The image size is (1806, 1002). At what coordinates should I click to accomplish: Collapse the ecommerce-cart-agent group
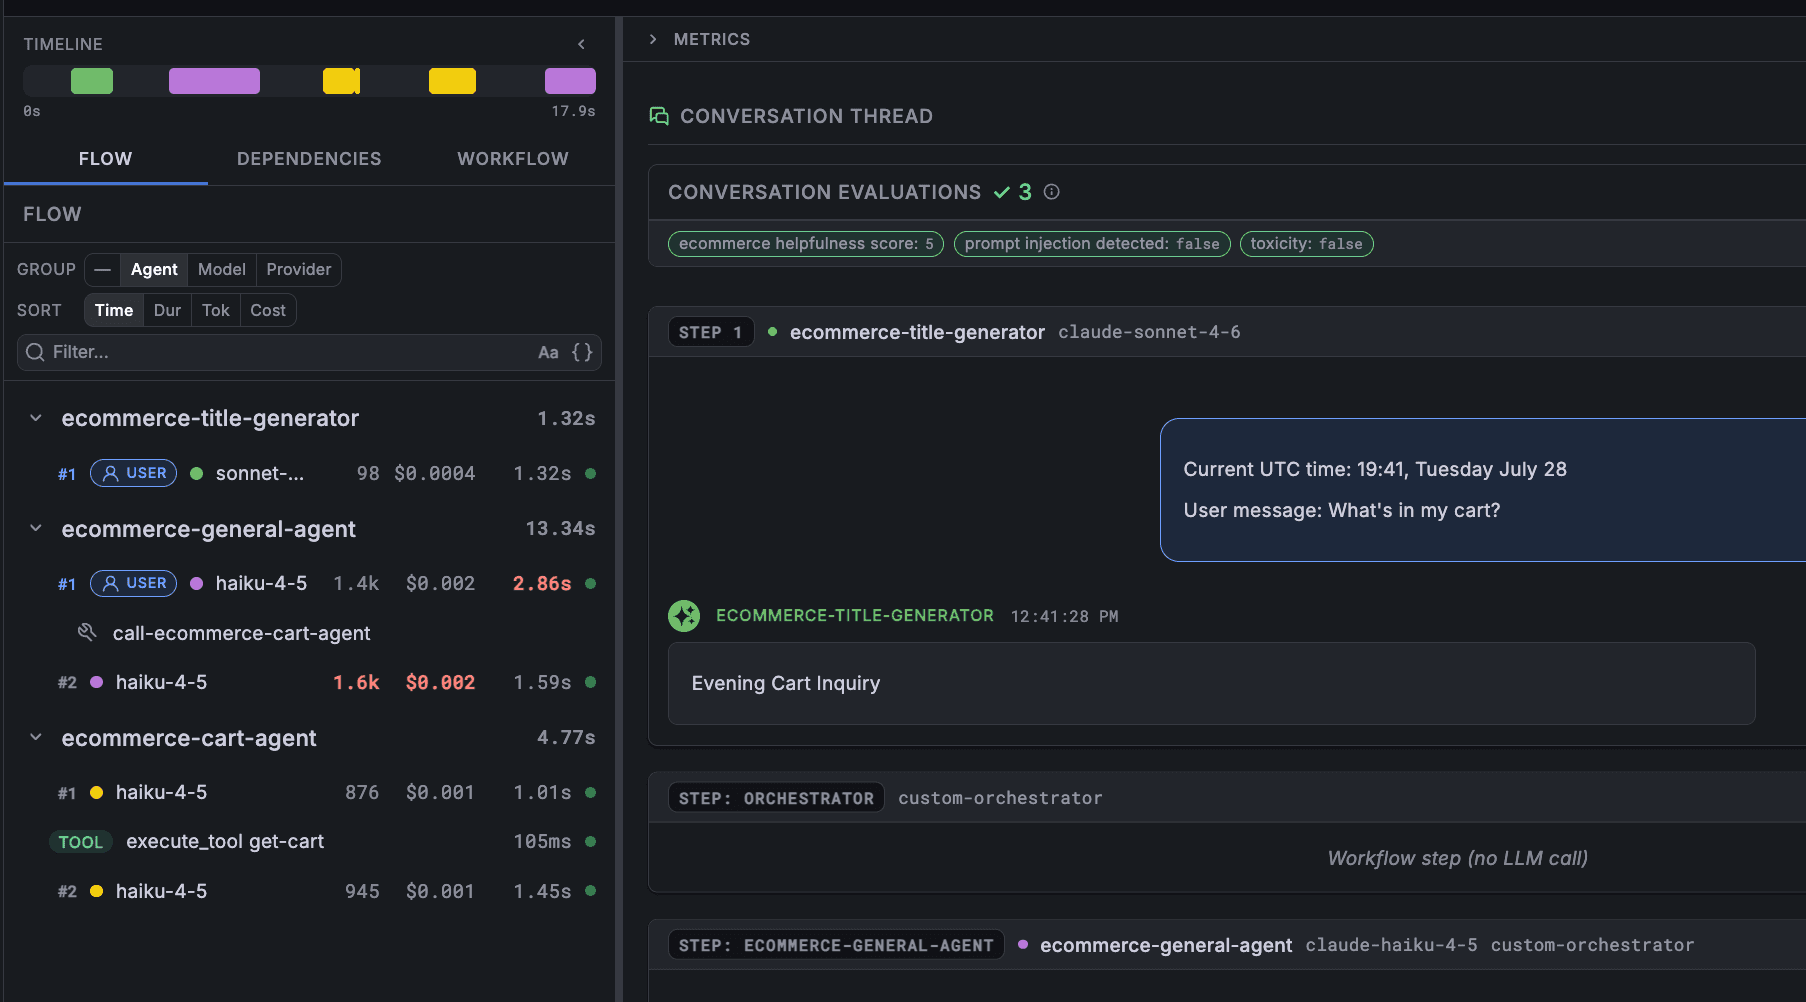coord(36,738)
